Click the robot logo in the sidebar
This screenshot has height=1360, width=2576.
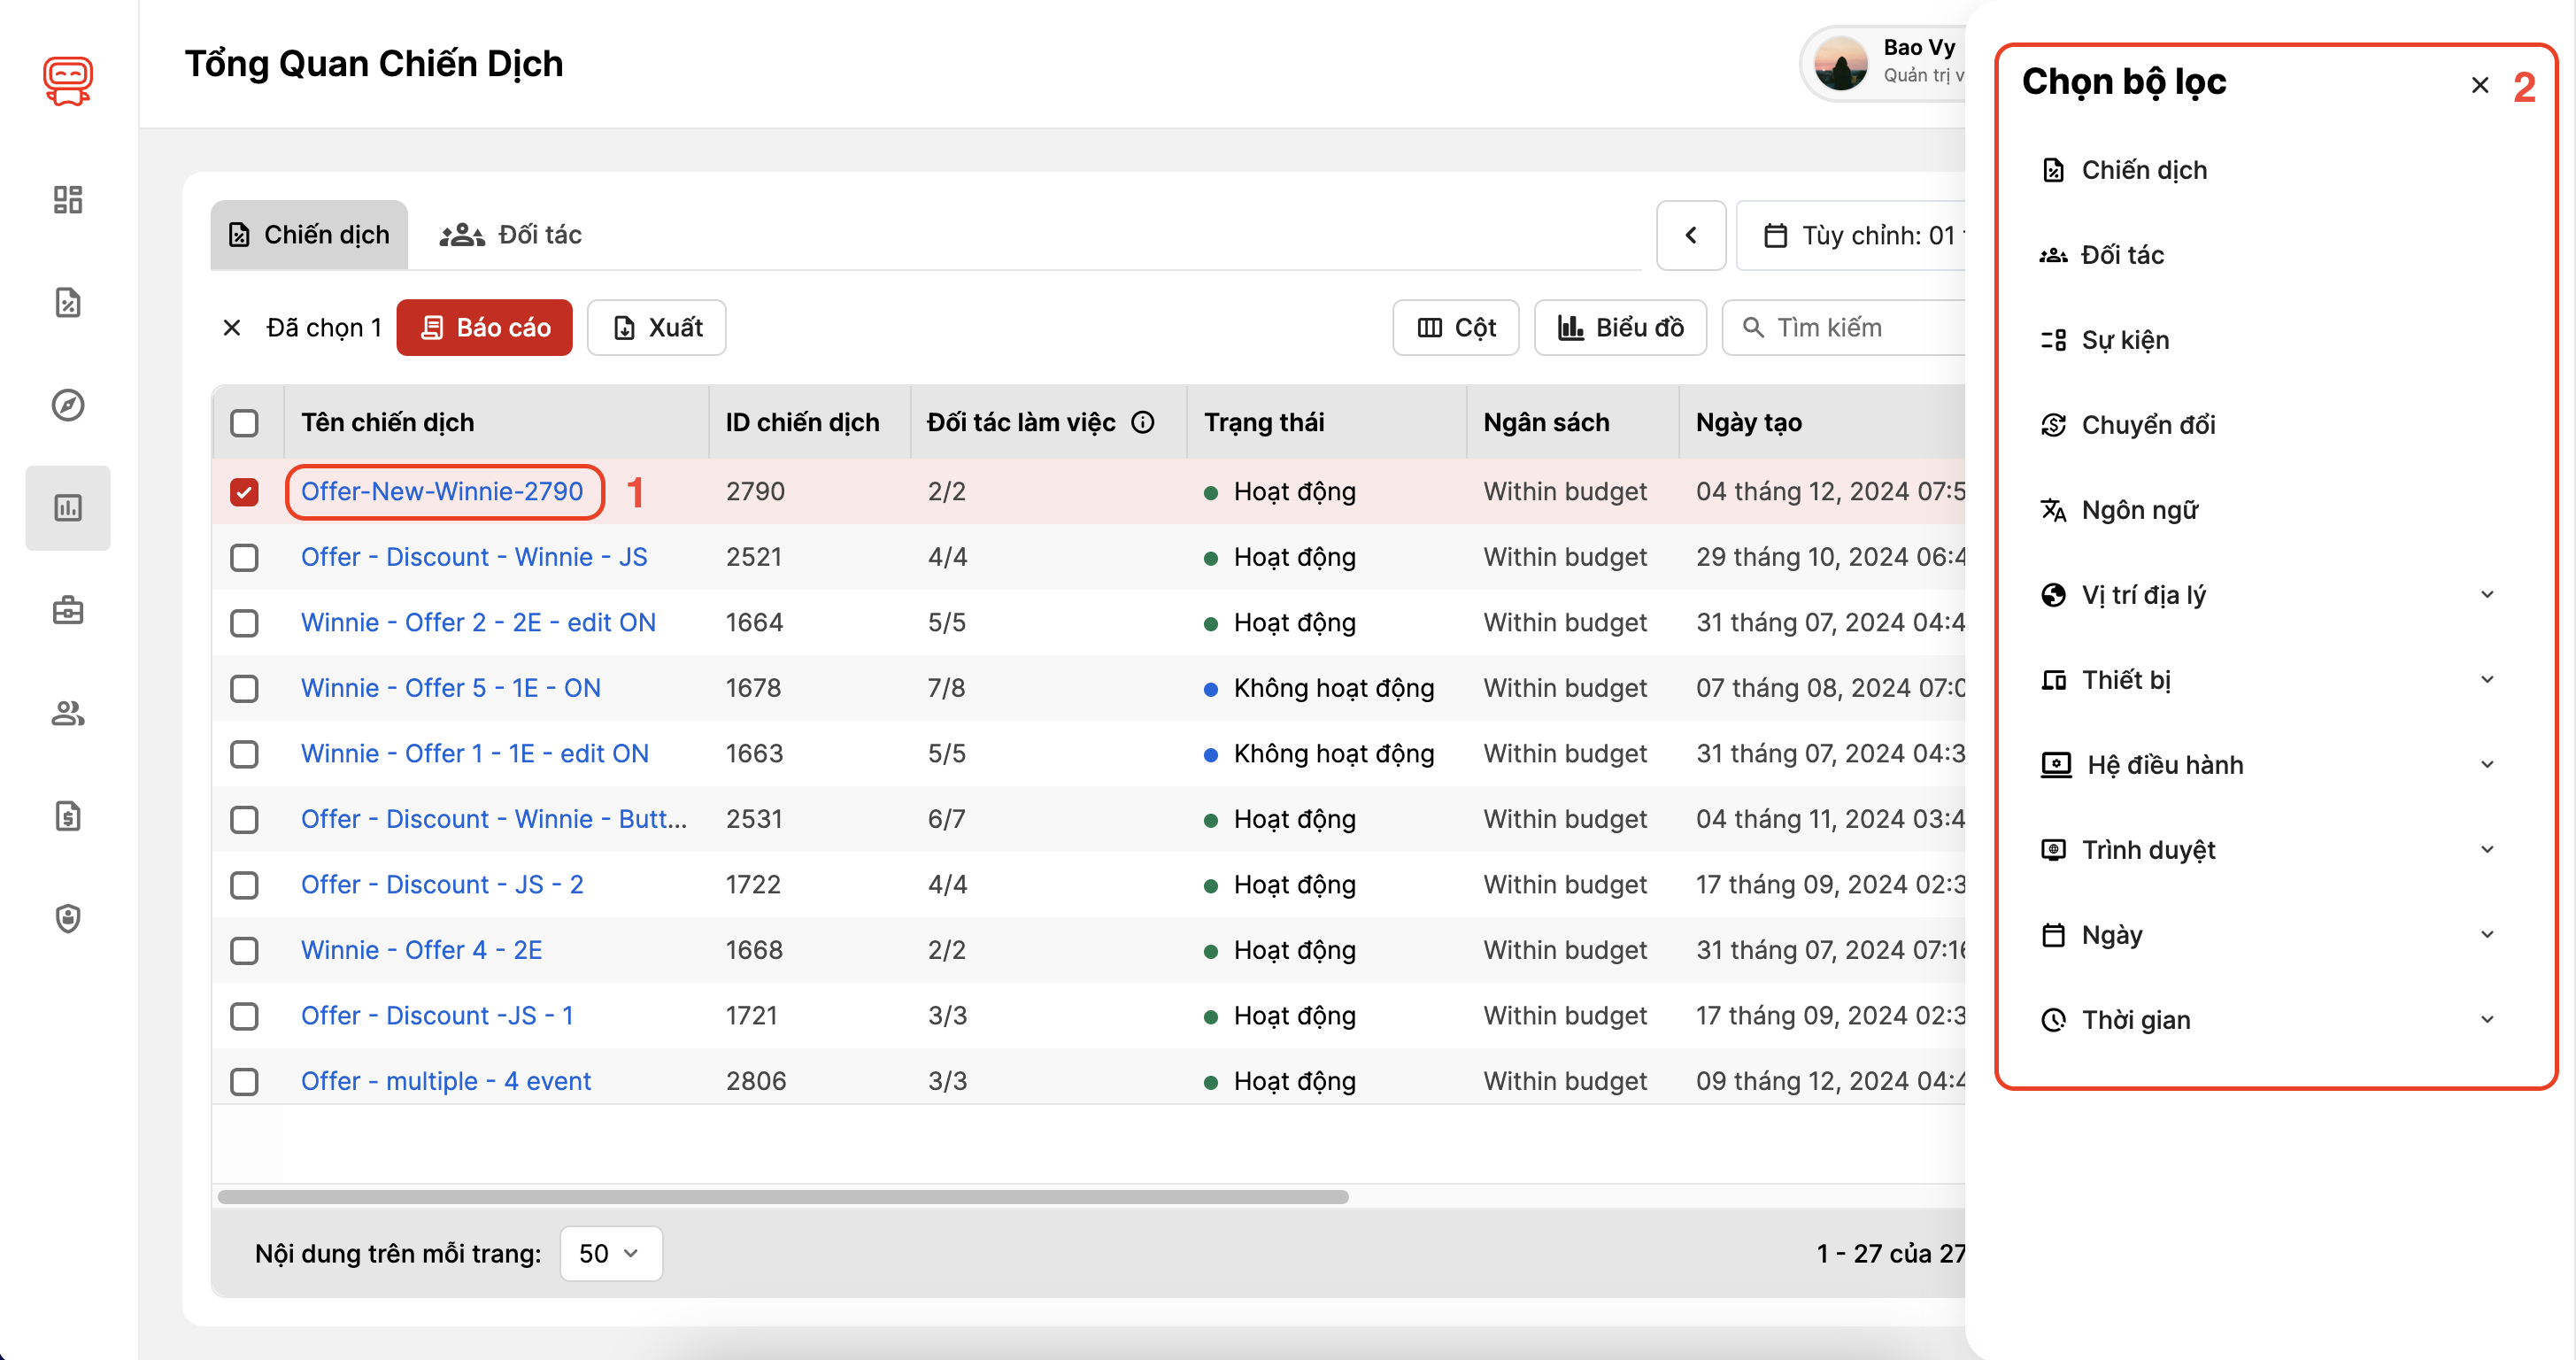tap(68, 80)
